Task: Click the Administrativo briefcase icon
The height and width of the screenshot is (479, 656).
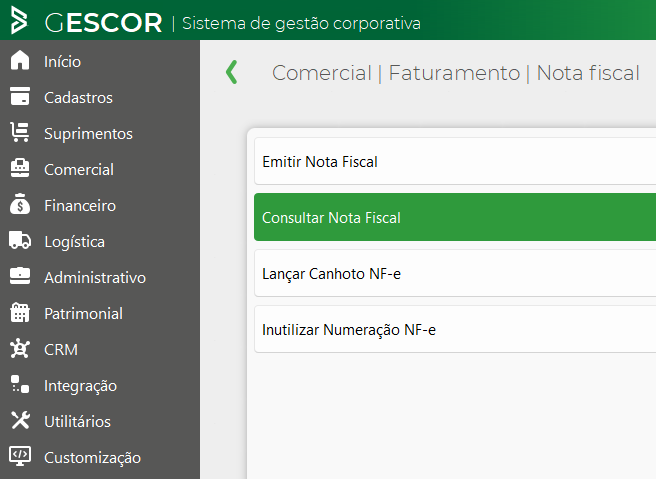Action: pos(20,276)
